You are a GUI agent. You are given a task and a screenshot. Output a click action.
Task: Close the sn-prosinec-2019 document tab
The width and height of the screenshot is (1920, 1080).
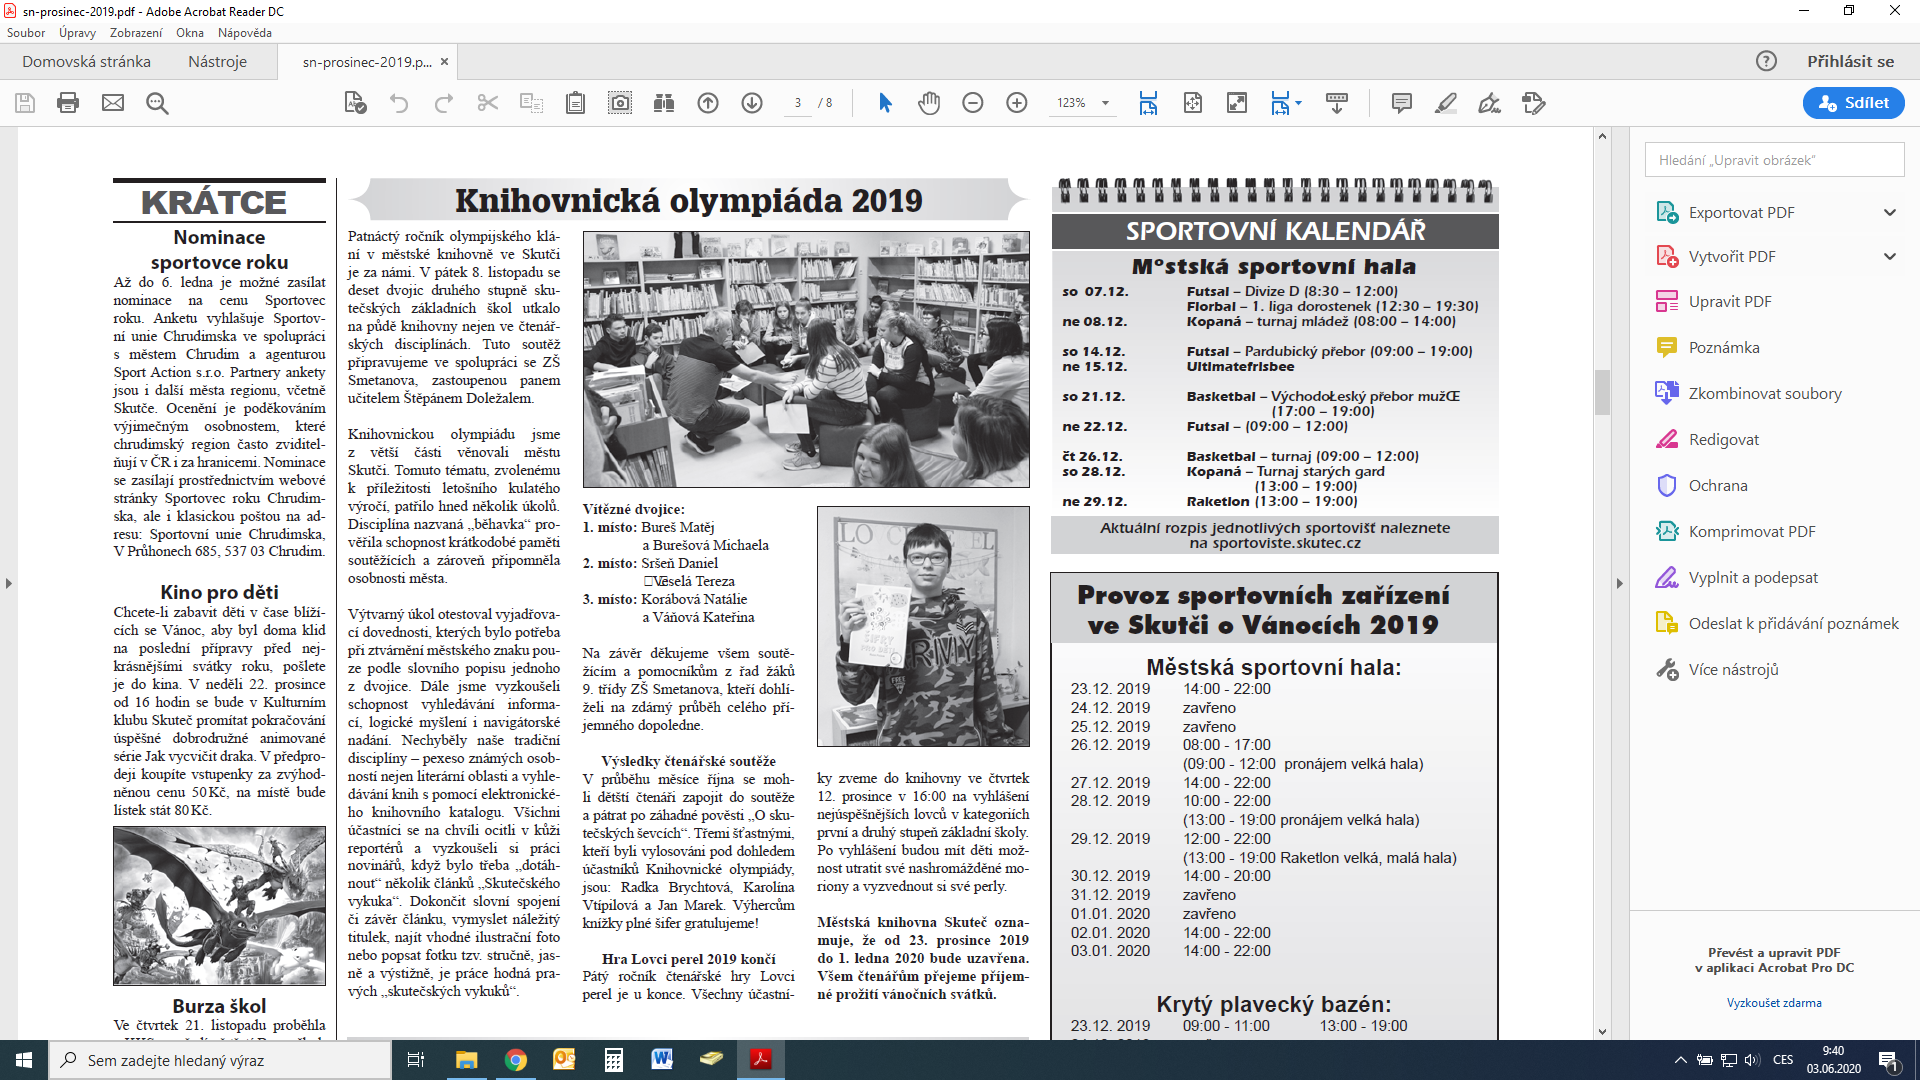445,62
